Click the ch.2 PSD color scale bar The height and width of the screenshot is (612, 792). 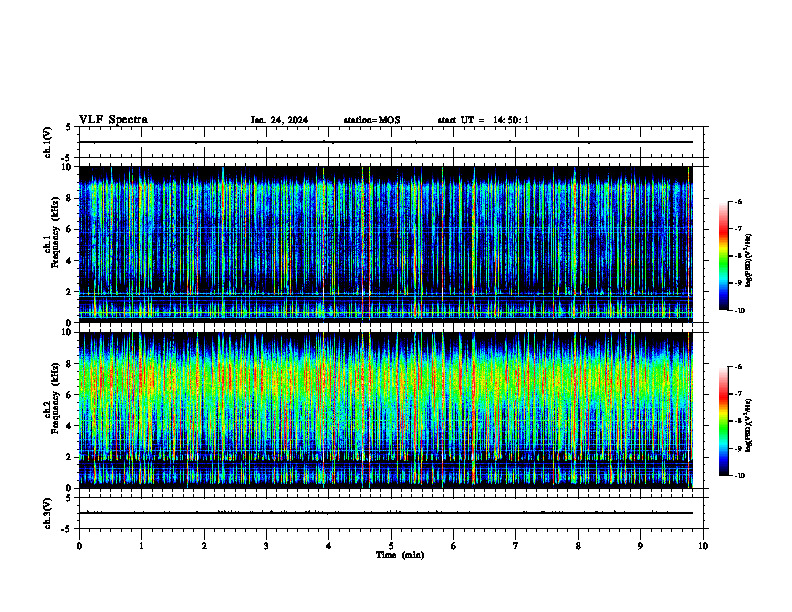pos(724,421)
